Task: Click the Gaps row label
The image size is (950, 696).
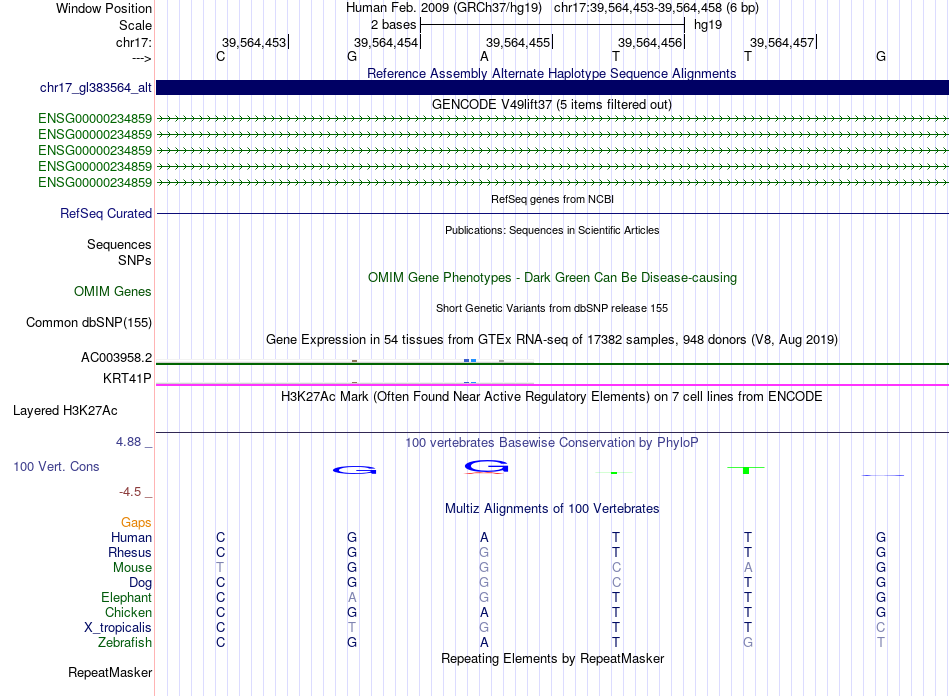Action: point(136,522)
